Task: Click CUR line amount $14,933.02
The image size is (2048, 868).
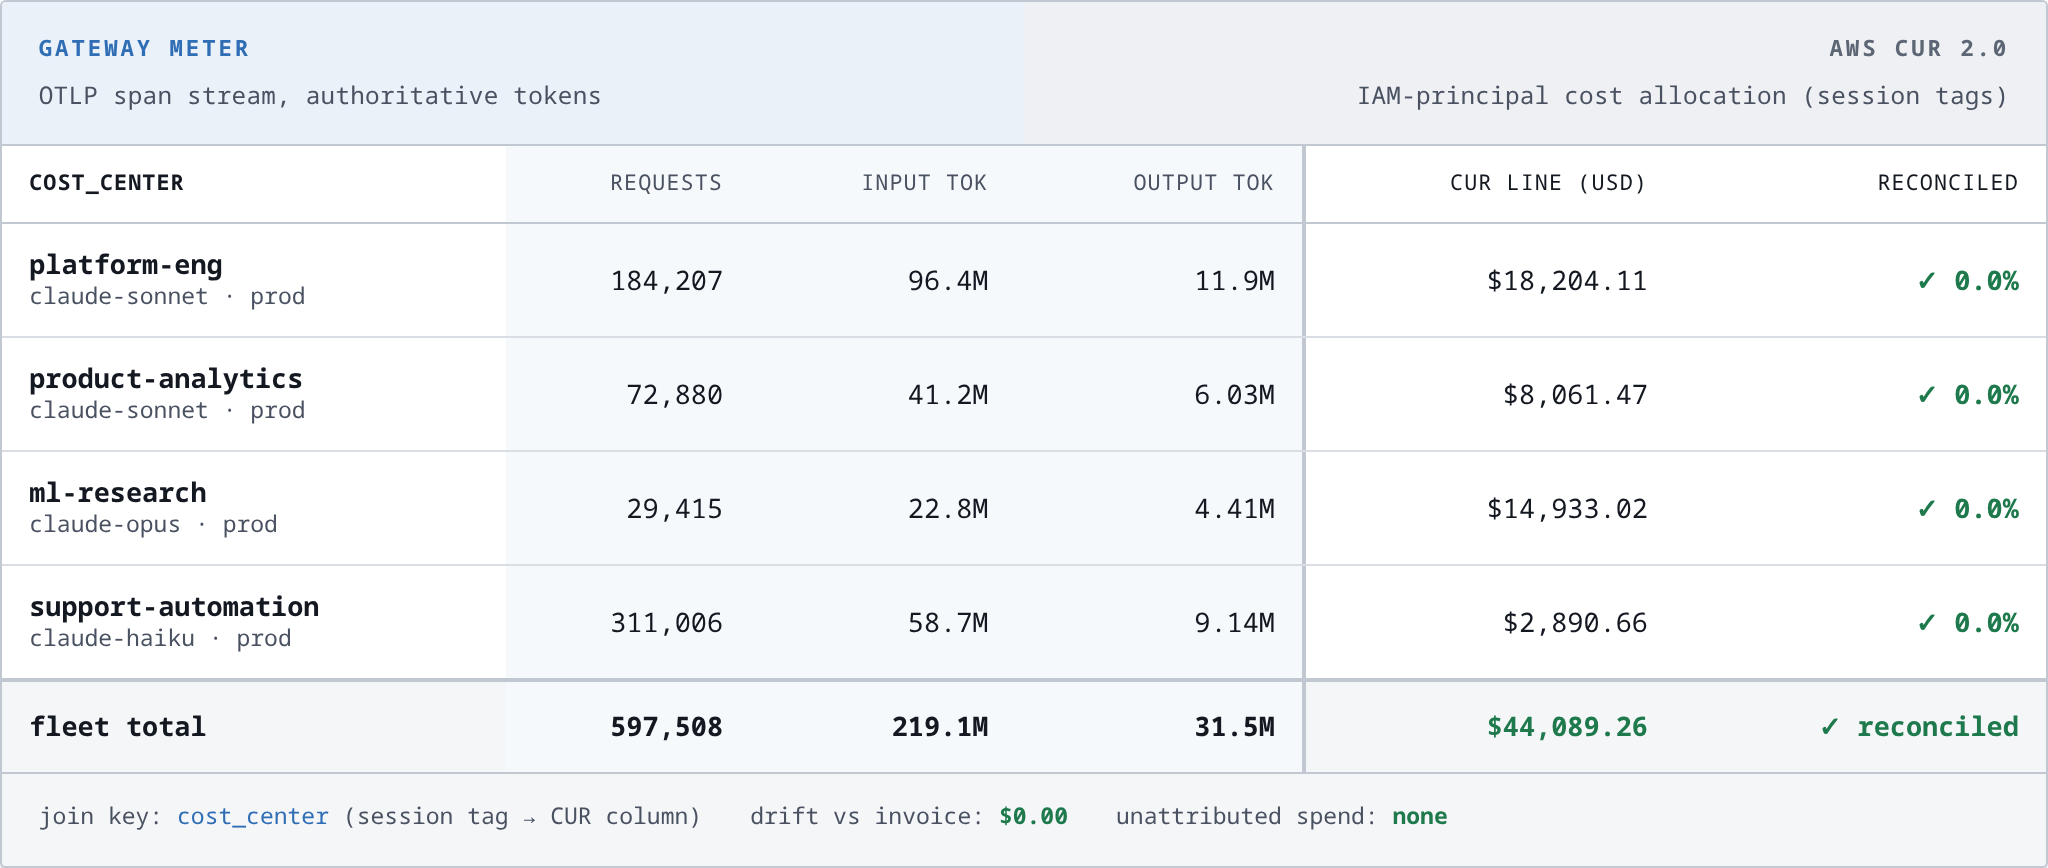Action: pos(1567,509)
